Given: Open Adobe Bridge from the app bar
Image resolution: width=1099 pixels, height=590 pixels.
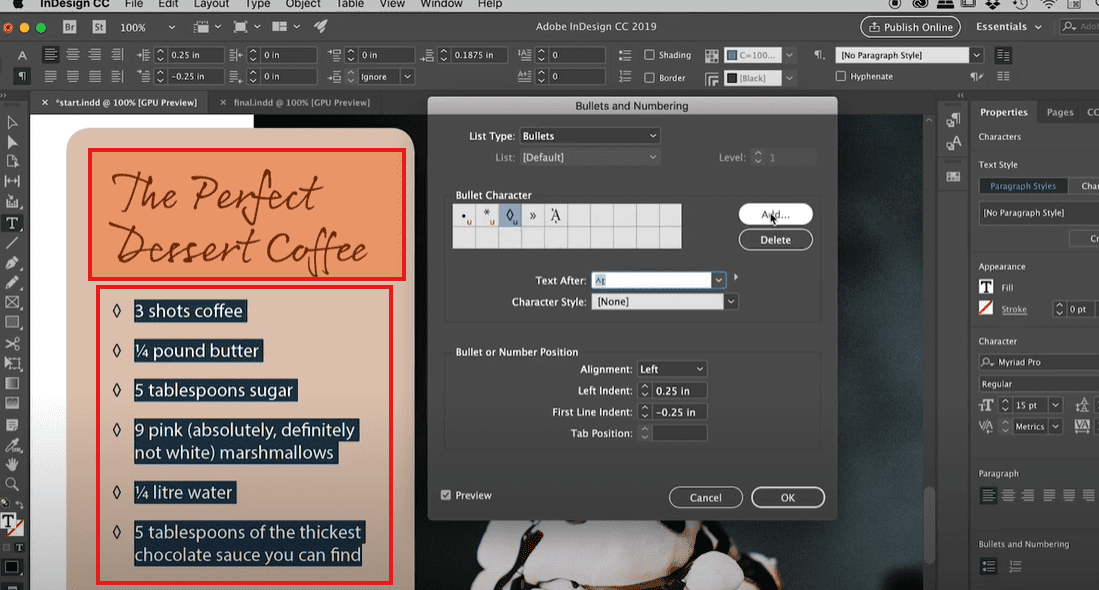Looking at the screenshot, I should (x=68, y=26).
